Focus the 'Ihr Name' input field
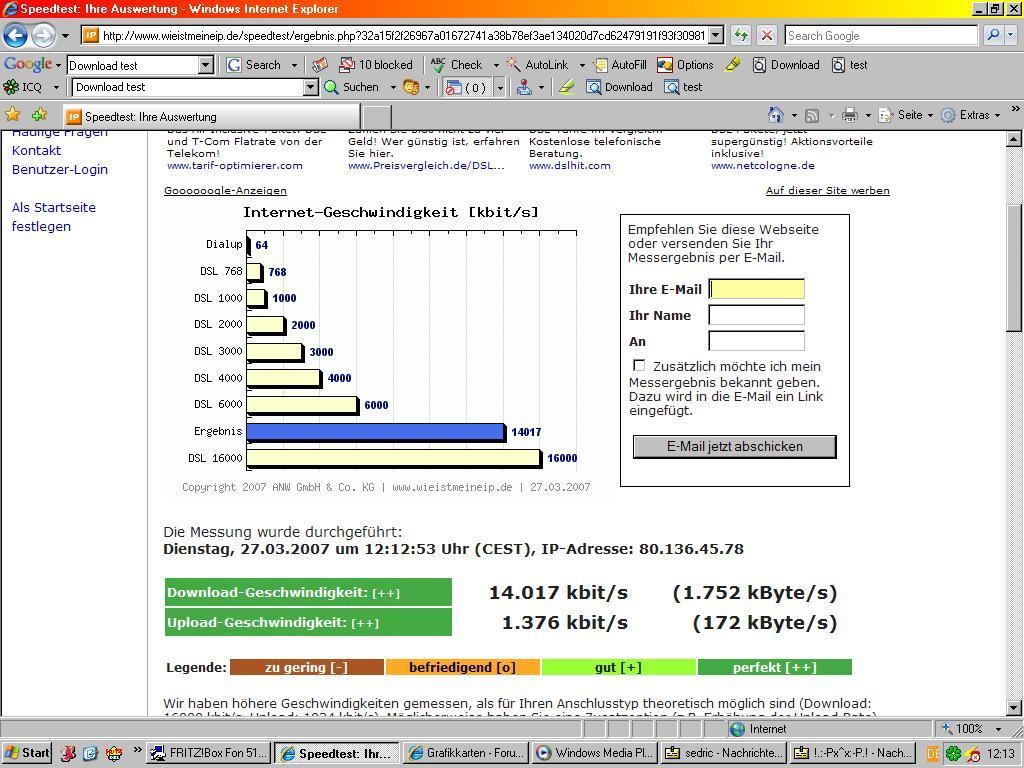 click(756, 315)
